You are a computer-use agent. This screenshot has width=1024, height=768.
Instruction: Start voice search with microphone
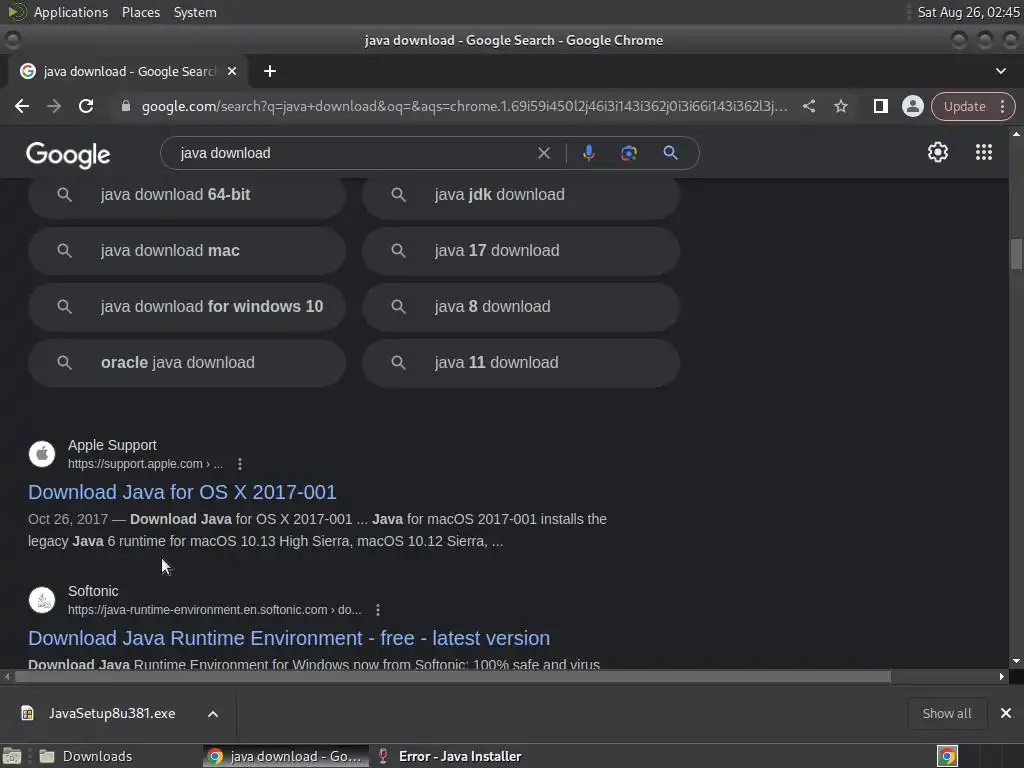coord(588,153)
